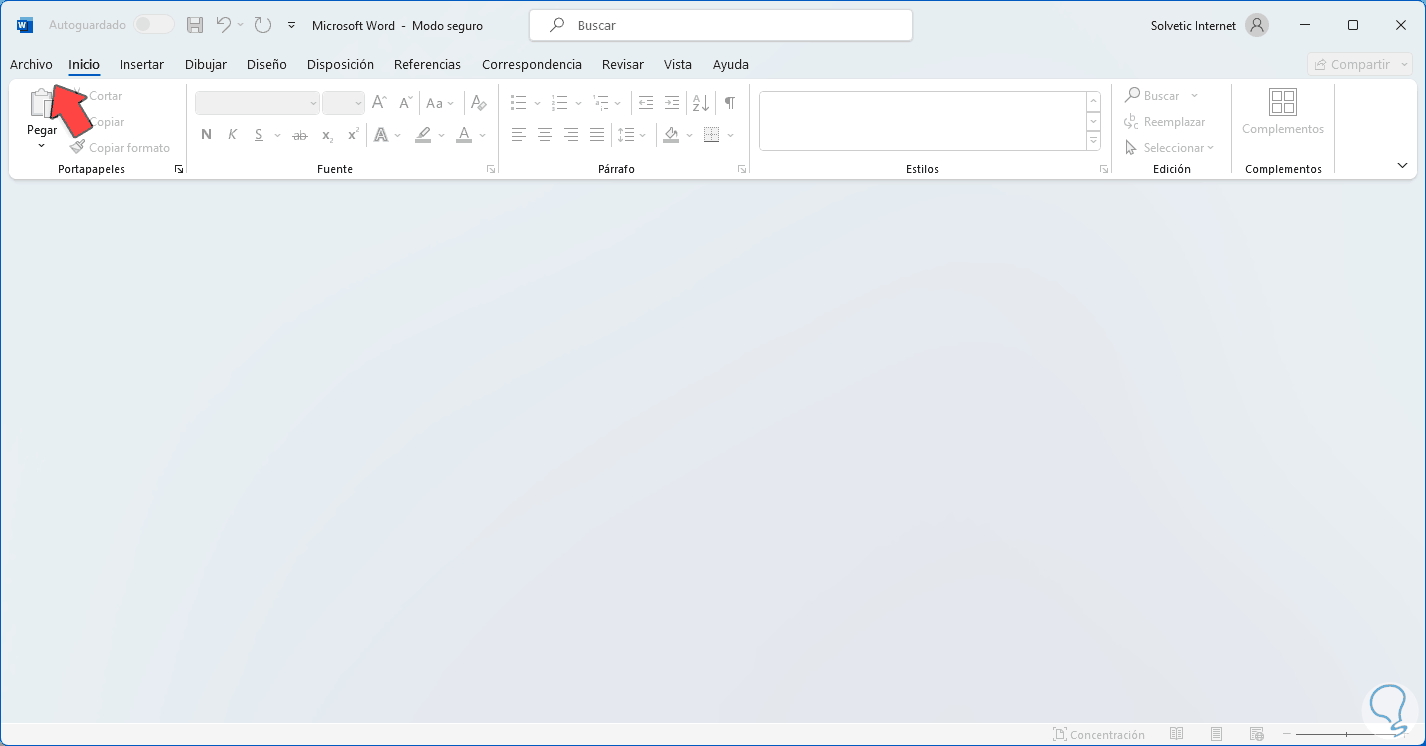Toggle show paragraph marks ¶

(x=730, y=102)
